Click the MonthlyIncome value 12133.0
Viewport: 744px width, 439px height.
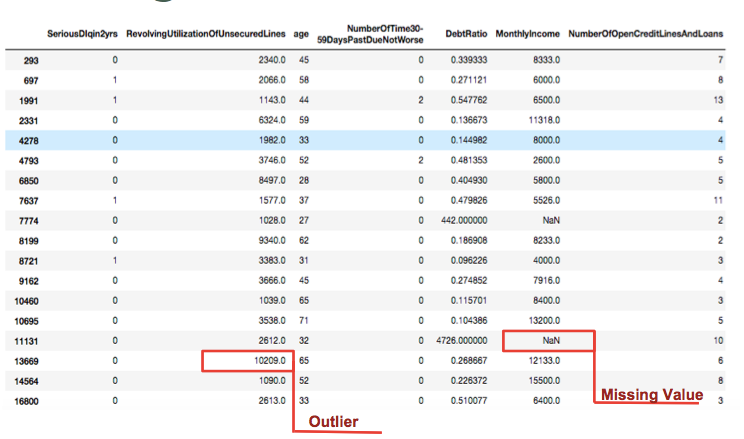544,360
